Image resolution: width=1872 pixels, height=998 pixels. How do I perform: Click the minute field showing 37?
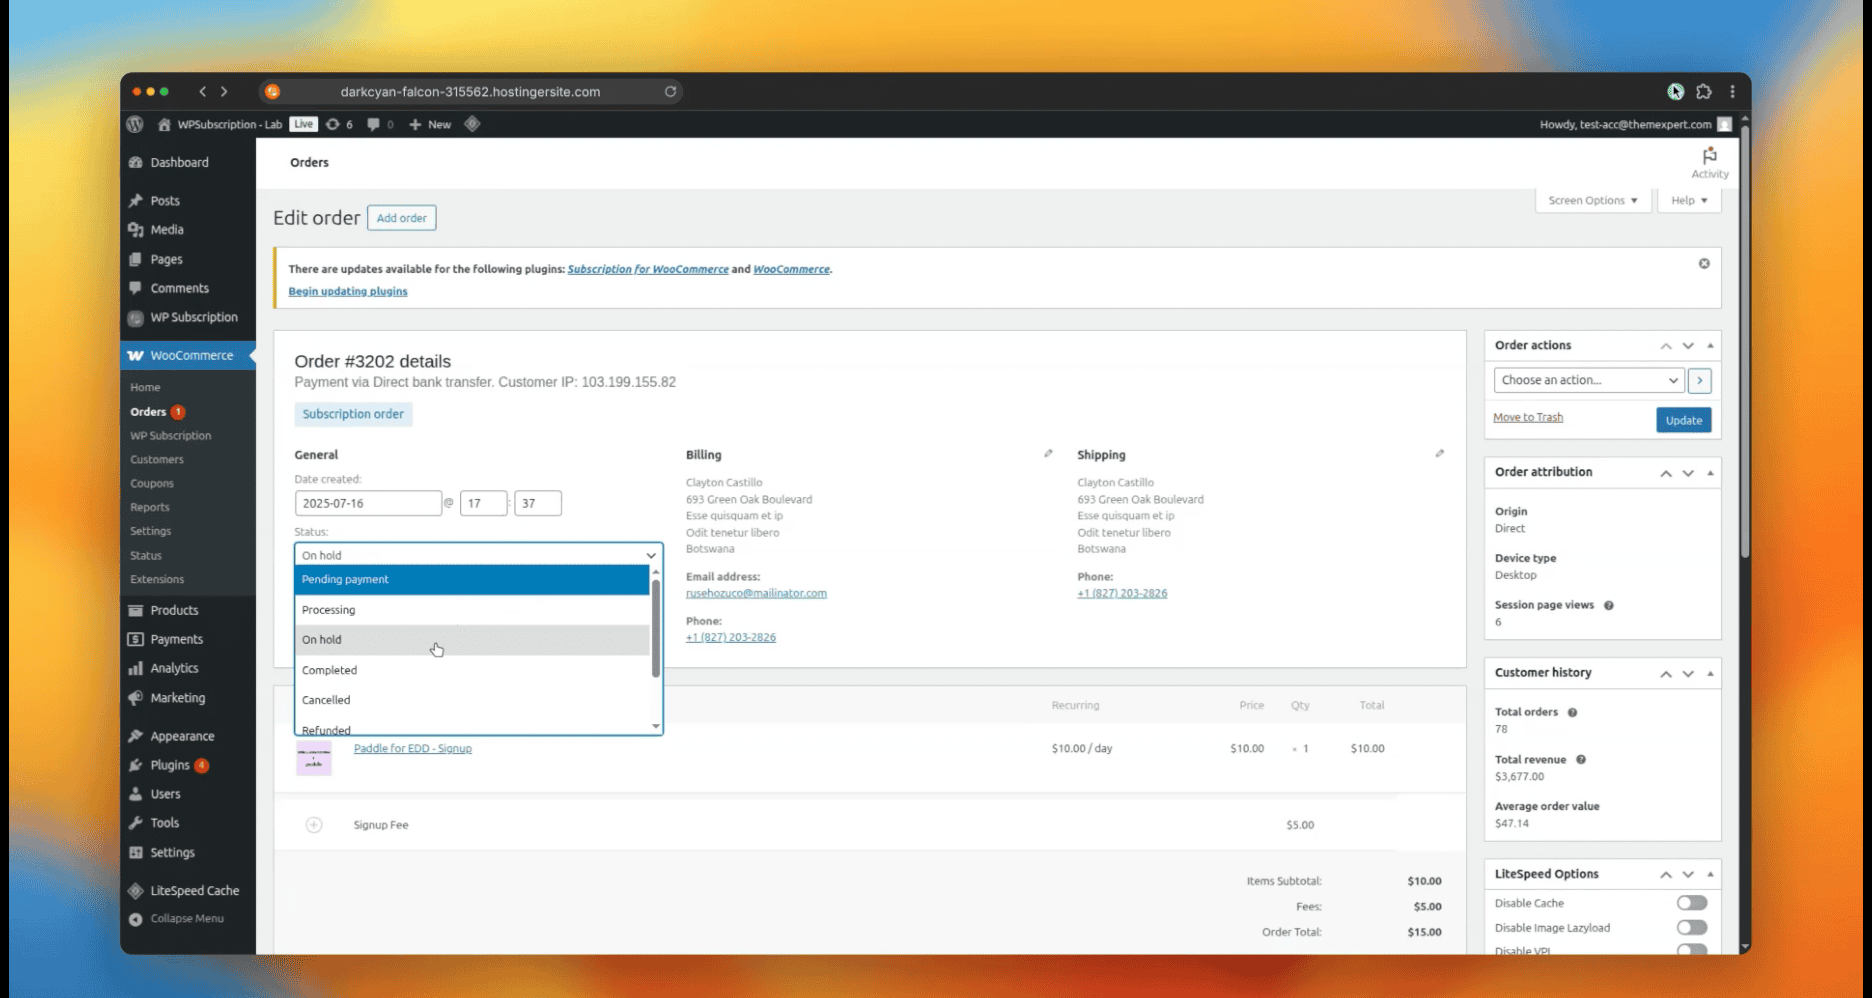point(538,503)
